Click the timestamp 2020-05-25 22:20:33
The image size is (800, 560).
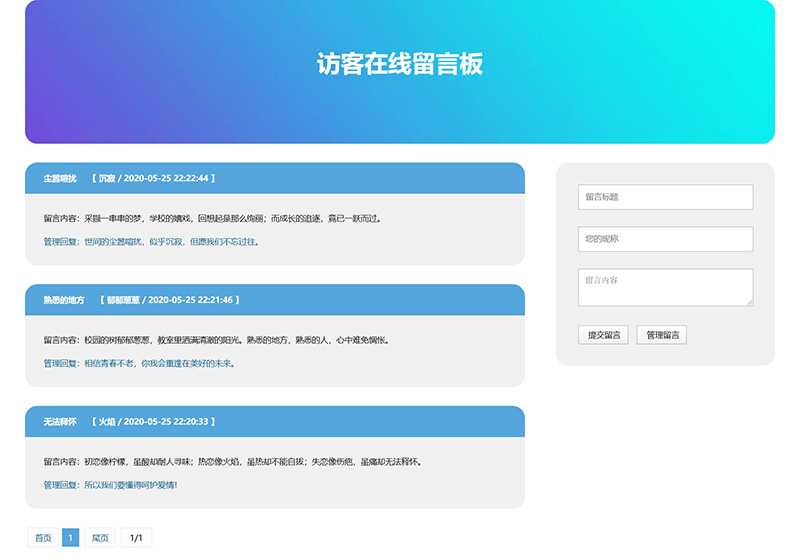point(166,422)
